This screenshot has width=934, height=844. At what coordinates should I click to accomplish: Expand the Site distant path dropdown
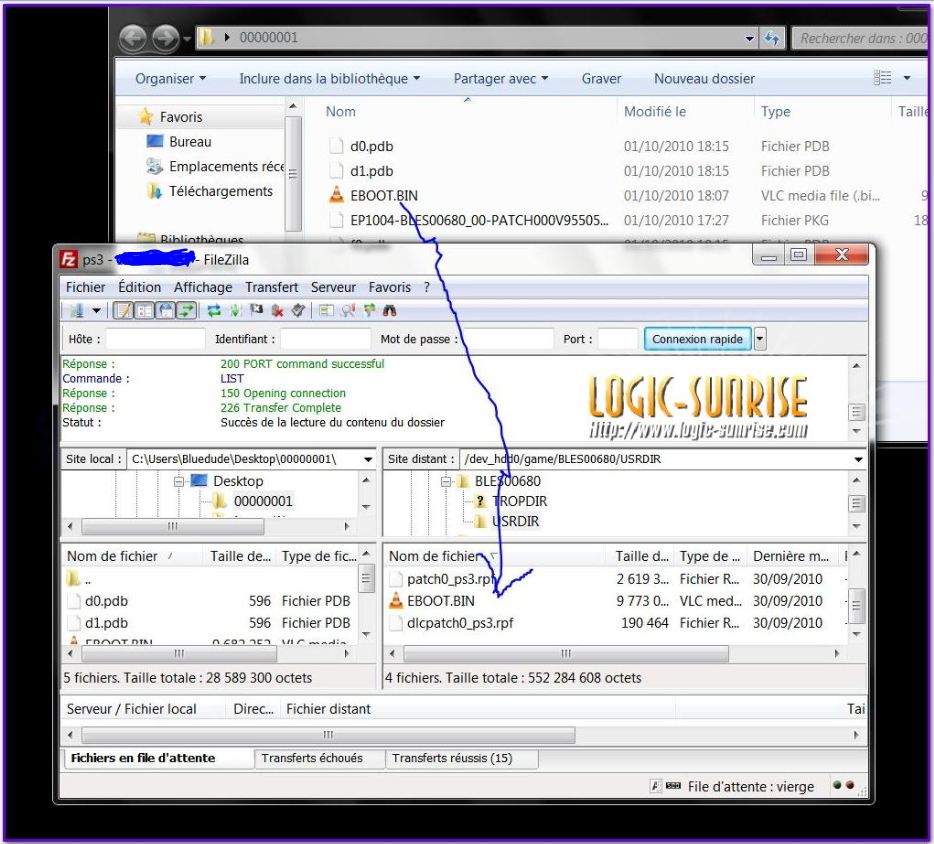(857, 459)
